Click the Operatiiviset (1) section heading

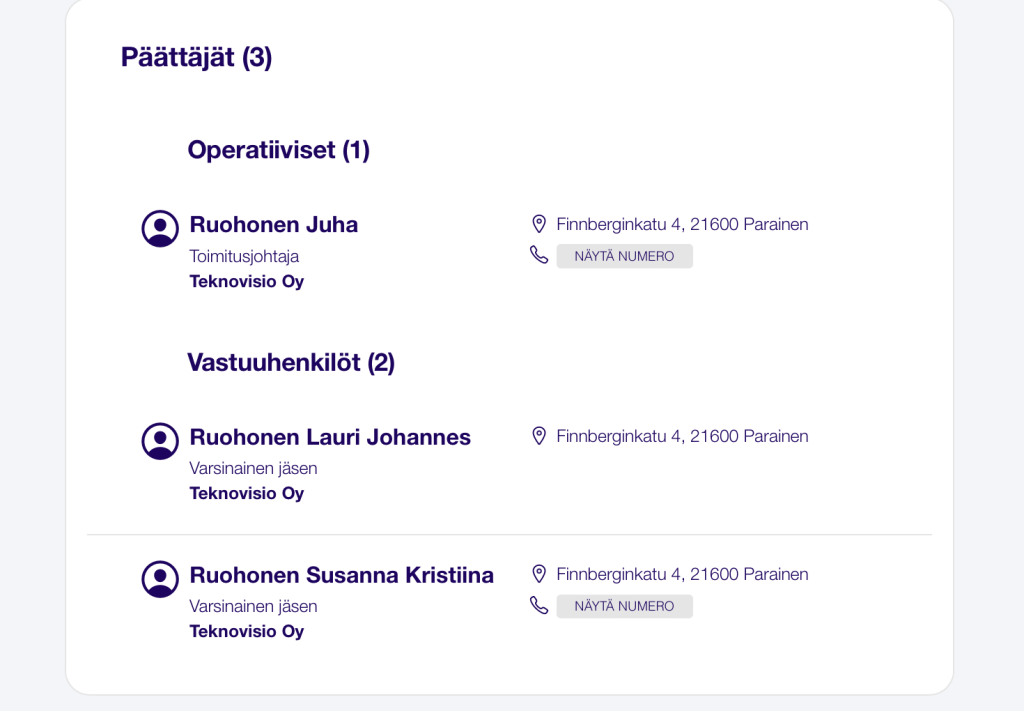(279, 150)
